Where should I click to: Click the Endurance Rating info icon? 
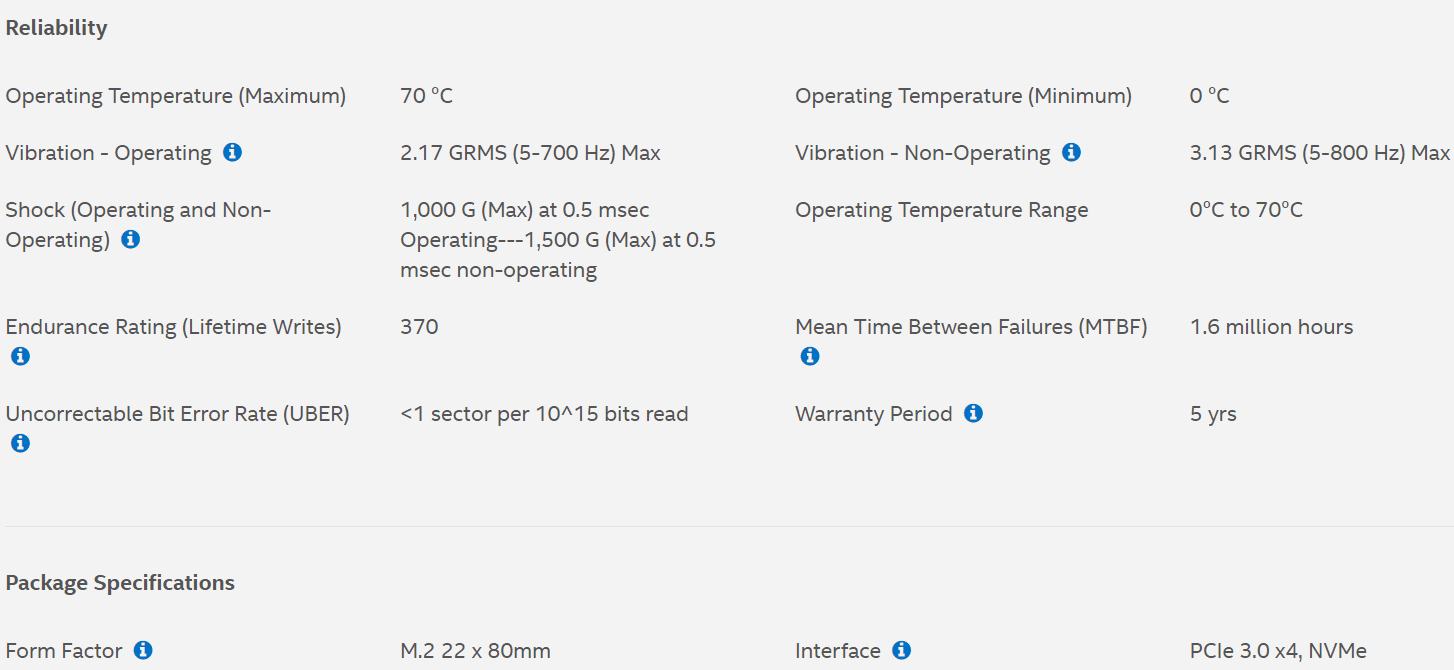point(20,356)
